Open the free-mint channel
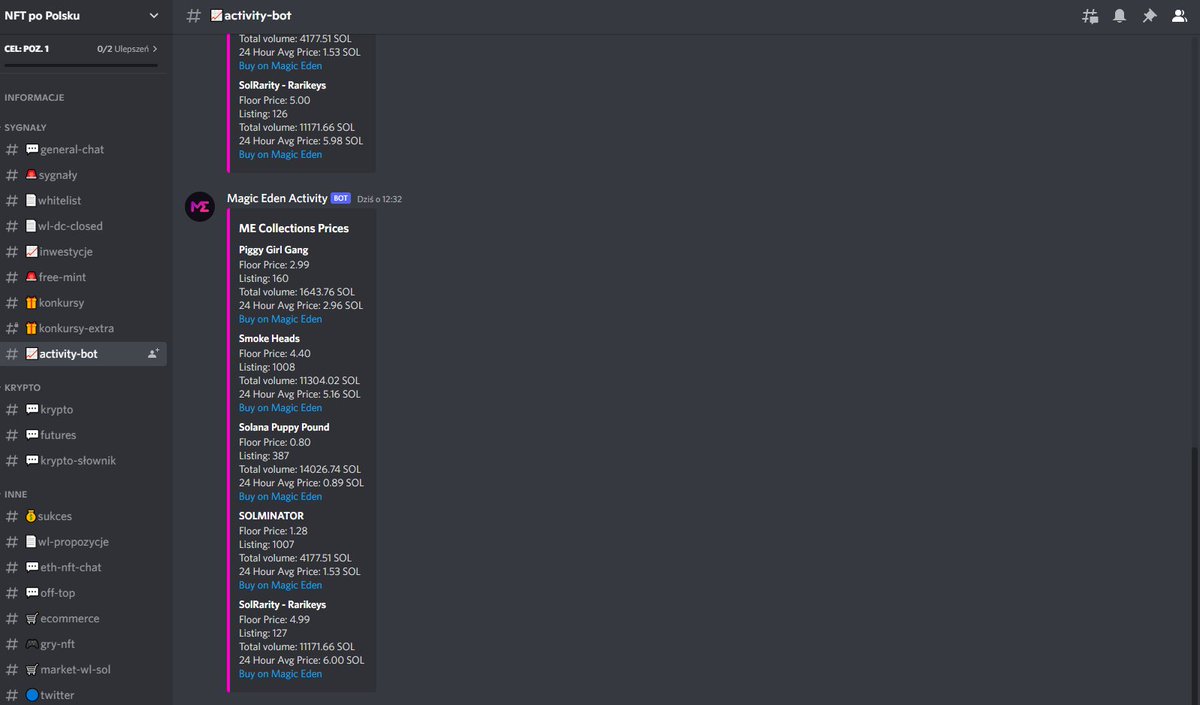Image resolution: width=1200 pixels, height=705 pixels. (x=84, y=277)
